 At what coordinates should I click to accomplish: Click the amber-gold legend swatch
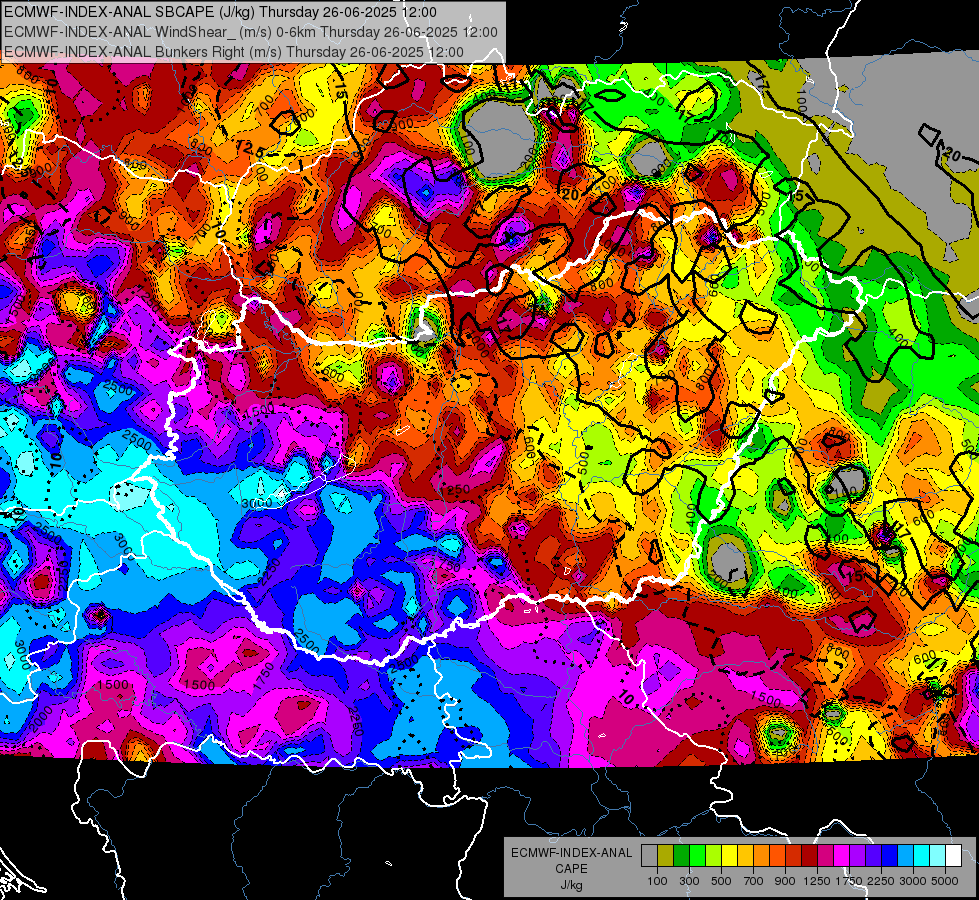[745, 856]
